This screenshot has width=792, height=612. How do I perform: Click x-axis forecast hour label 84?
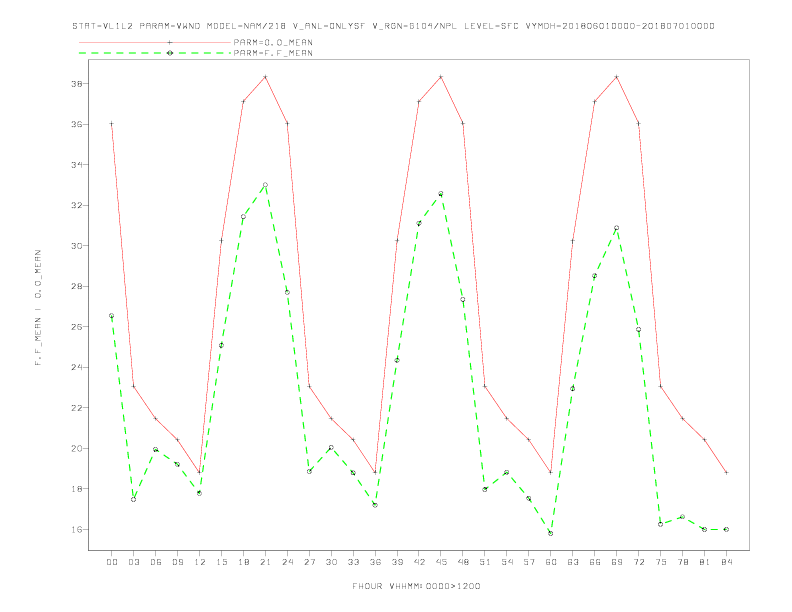point(726,562)
